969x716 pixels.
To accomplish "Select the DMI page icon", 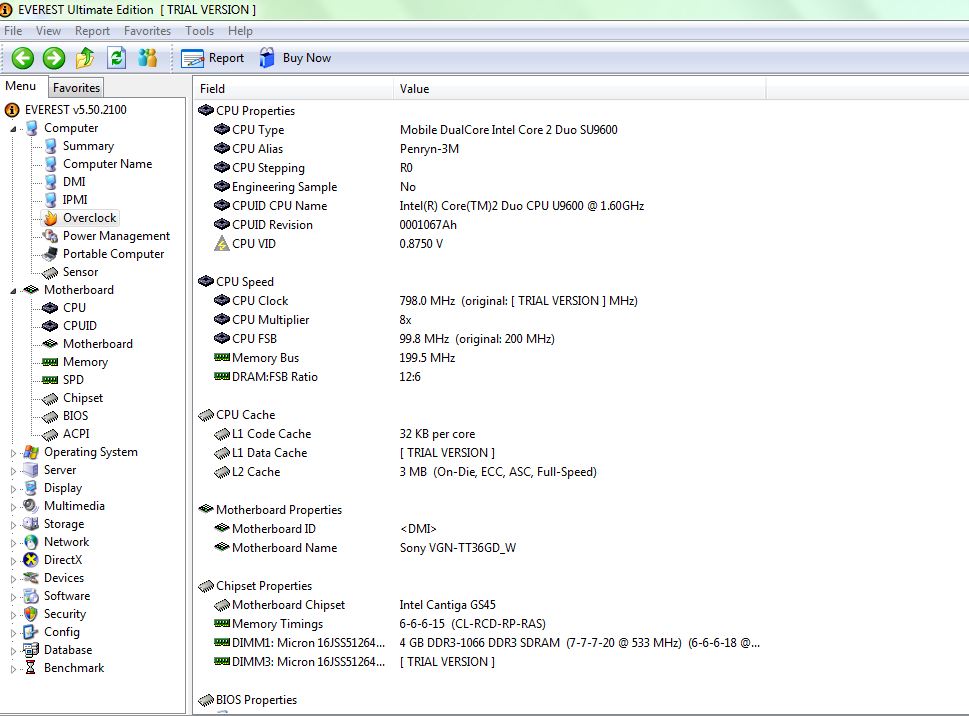I will (x=51, y=182).
